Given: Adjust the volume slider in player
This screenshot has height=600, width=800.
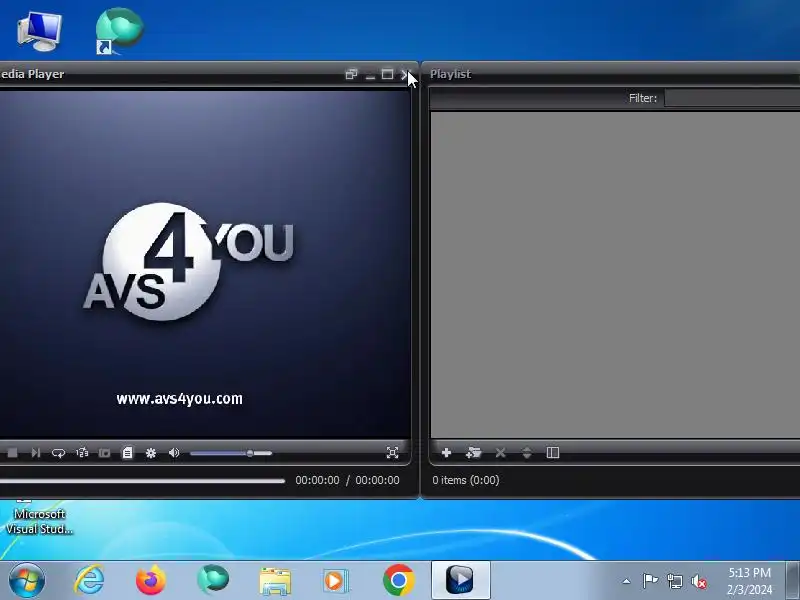Looking at the screenshot, I should [231, 453].
